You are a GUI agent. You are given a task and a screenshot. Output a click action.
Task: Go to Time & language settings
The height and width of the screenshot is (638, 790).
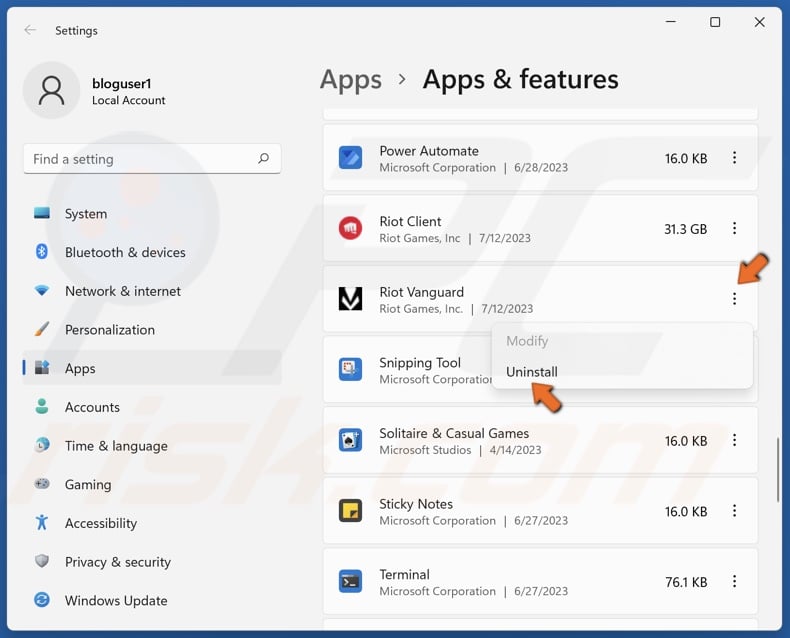[x=116, y=446]
